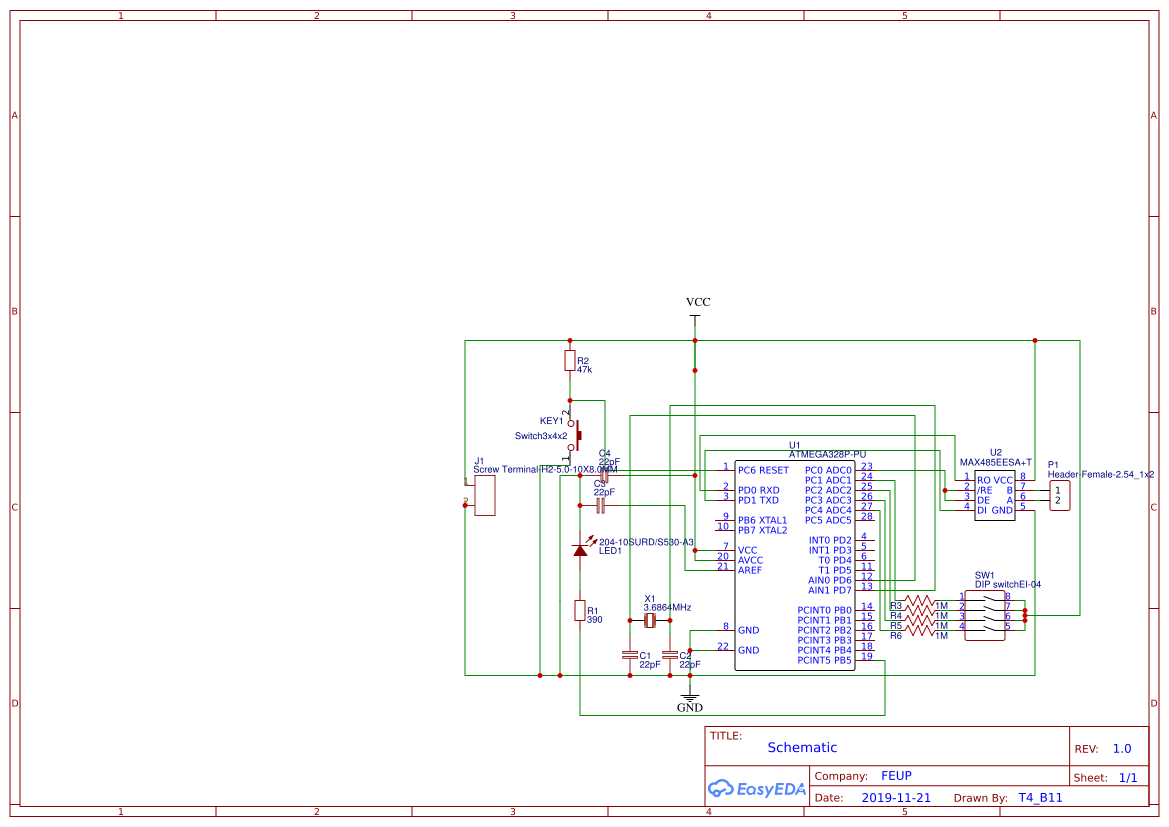Click the Schematic title text
Image resolution: width=1169 pixels, height=827 pixels.
(x=802, y=747)
